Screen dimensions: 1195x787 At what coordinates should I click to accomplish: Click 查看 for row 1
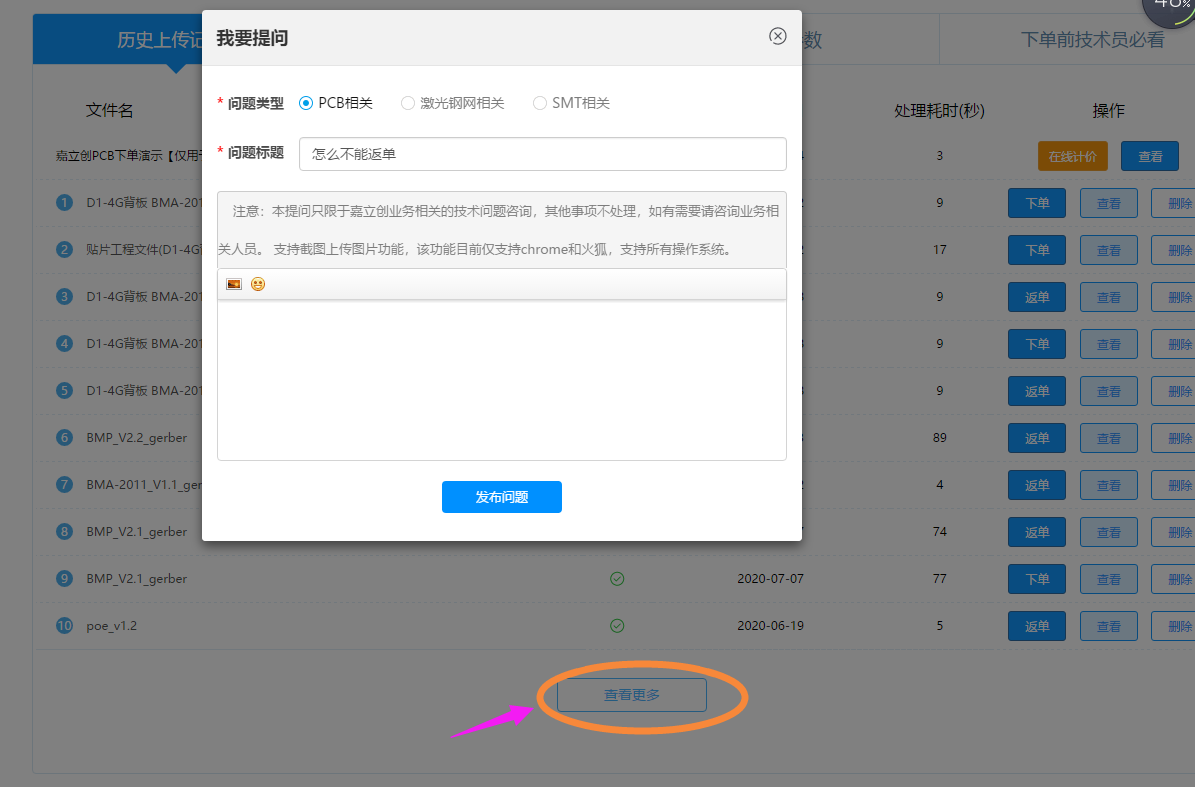pos(1109,203)
